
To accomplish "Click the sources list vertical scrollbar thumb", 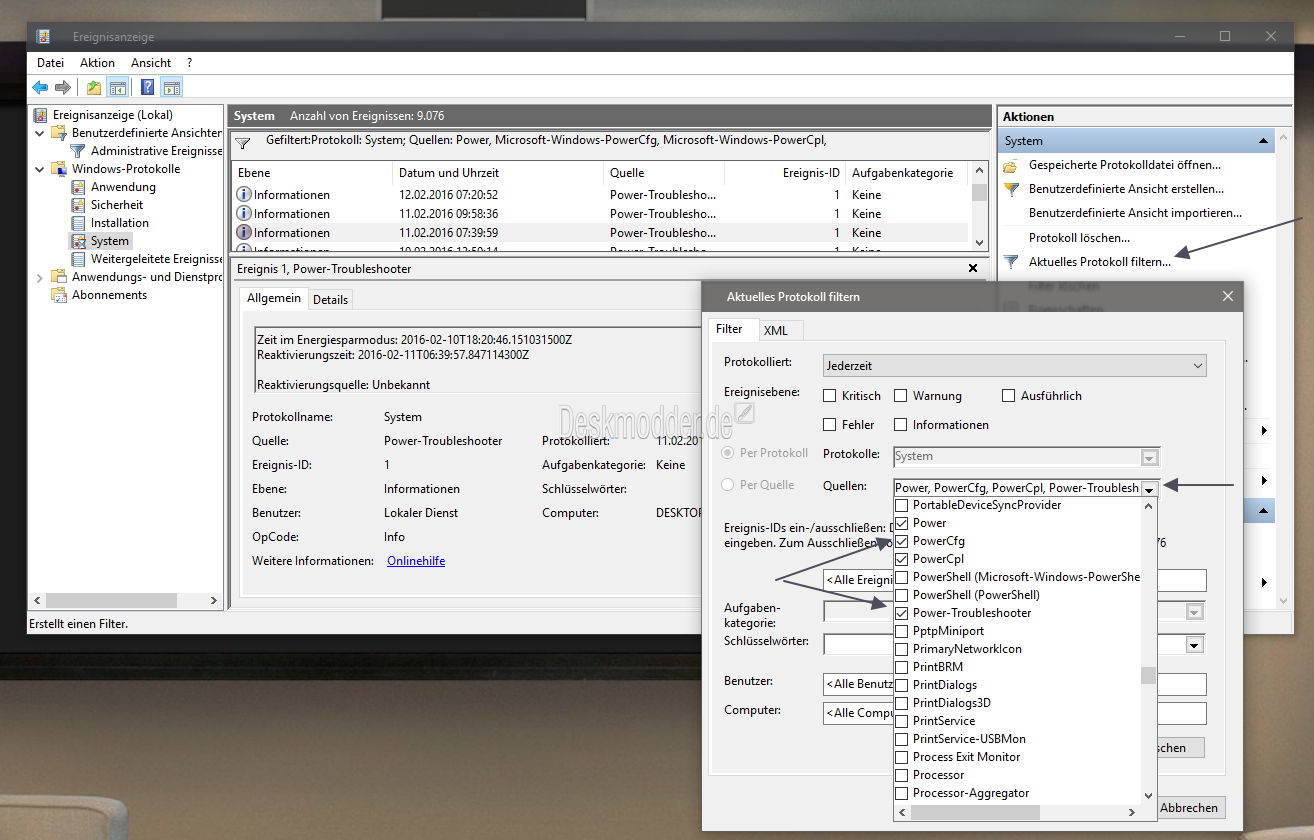I will pyautogui.click(x=1149, y=675).
